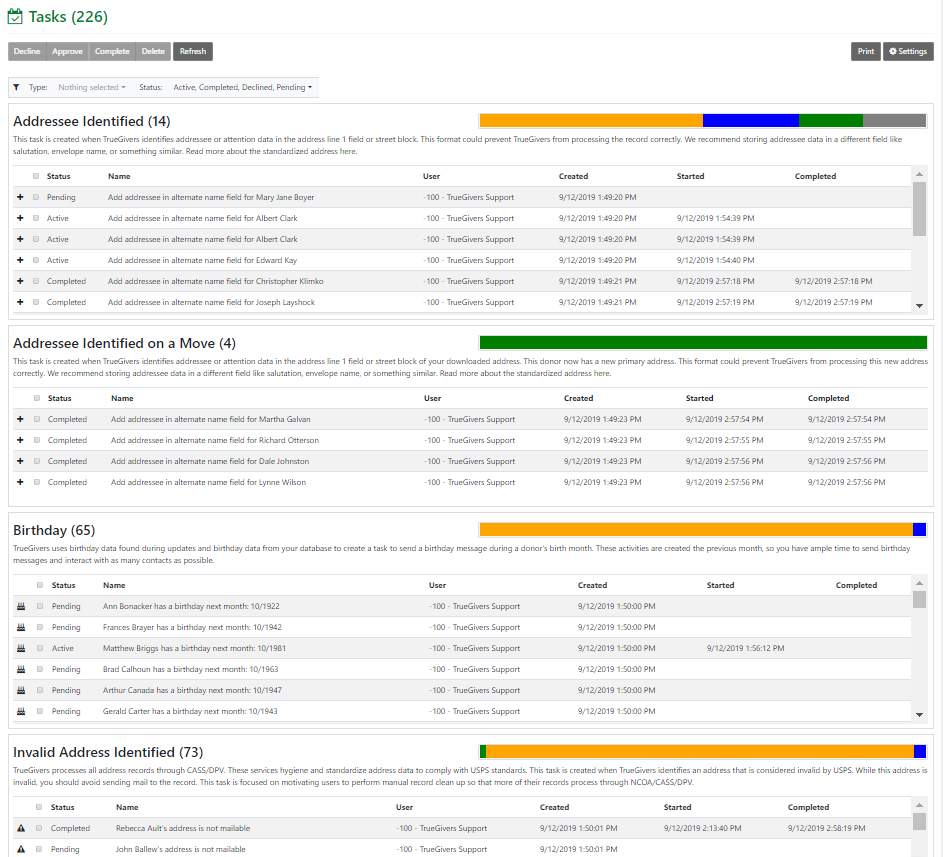
Task: Select all Birthday tasks with header checkbox
Action: tap(40, 586)
